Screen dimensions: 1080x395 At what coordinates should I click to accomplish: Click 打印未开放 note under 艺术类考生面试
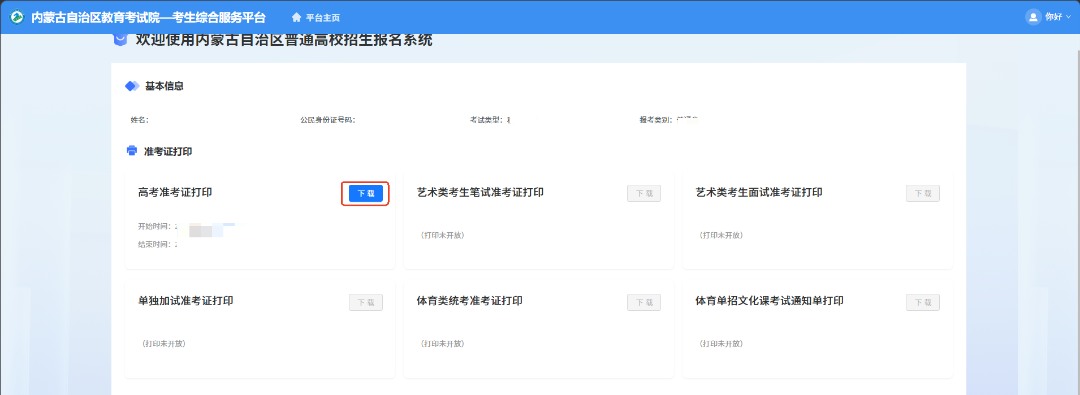coord(720,235)
